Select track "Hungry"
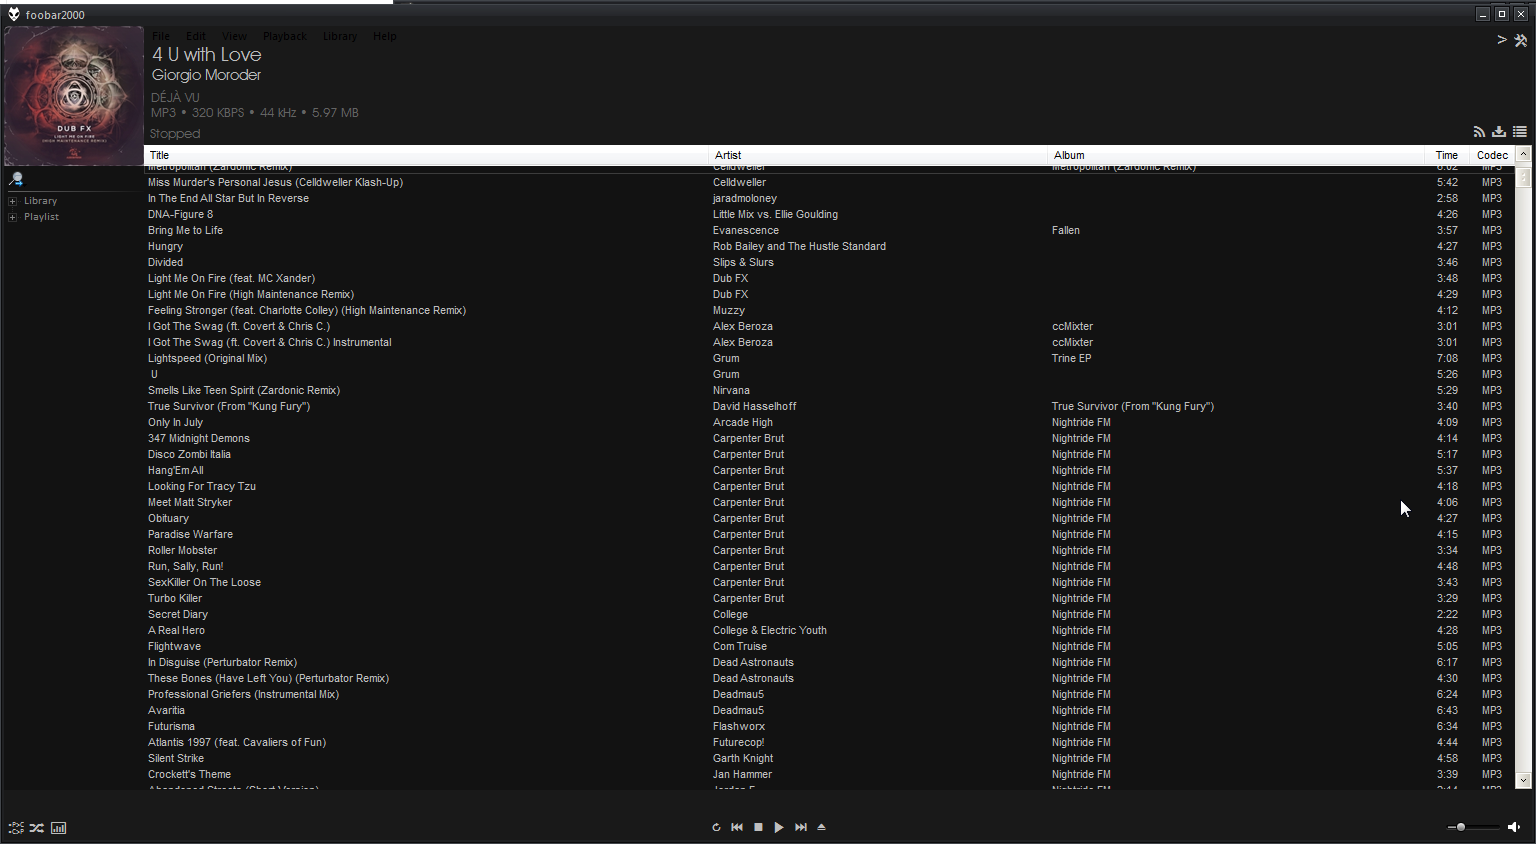Viewport: 1536px width, 844px height. (165, 246)
